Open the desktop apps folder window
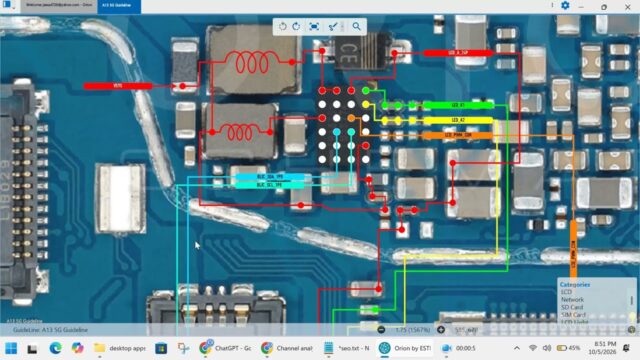The height and width of the screenshot is (360, 640). pyautogui.click(x=120, y=348)
